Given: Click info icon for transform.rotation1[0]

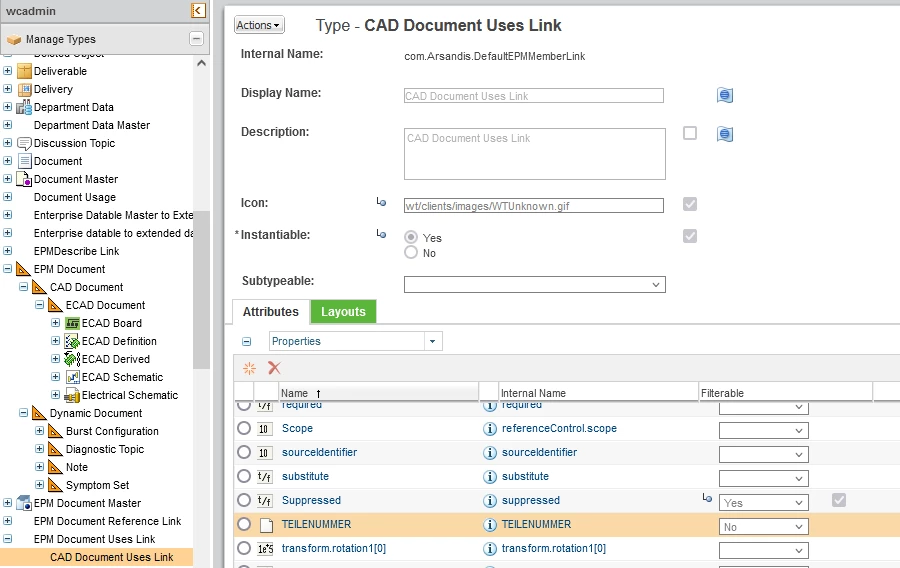Looking at the screenshot, I should [x=490, y=548].
